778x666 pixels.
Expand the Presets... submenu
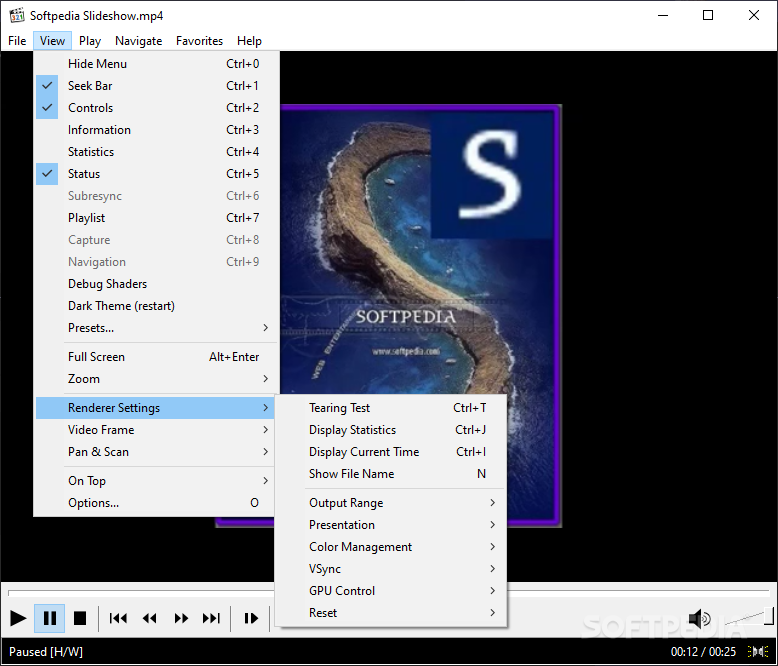pyautogui.click(x=154, y=328)
